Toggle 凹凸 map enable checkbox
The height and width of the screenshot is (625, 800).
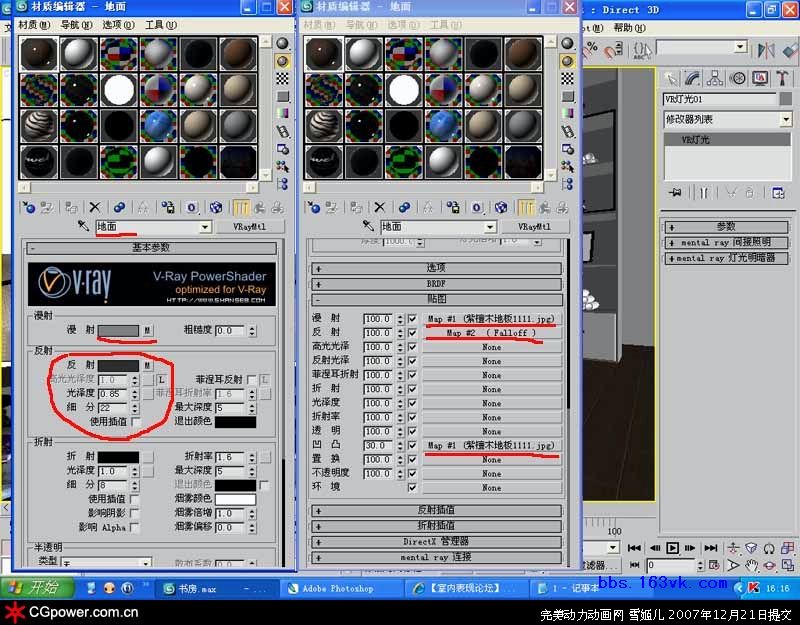412,445
